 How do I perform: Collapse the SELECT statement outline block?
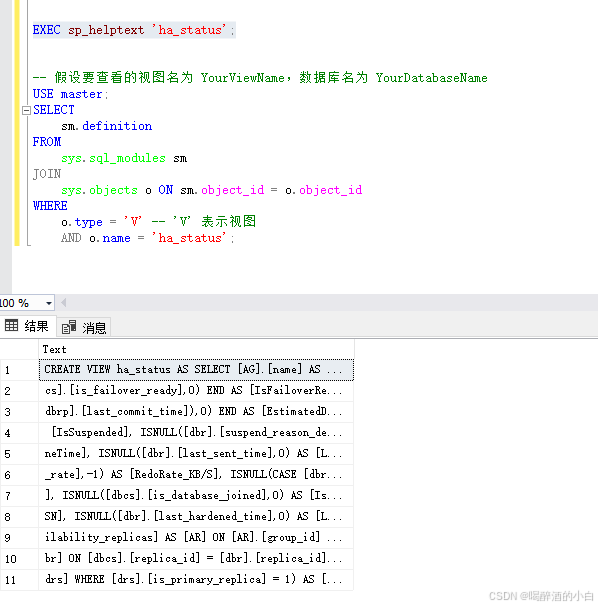26,110
